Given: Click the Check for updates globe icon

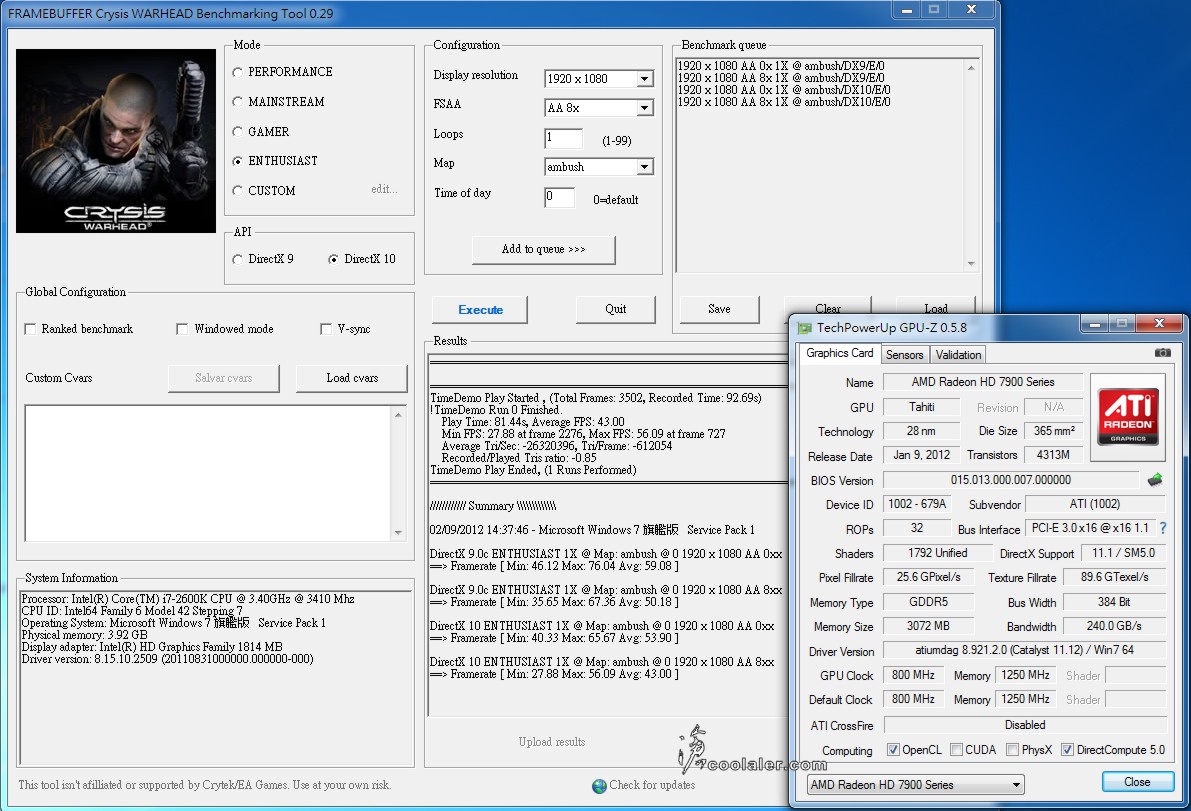Looking at the screenshot, I should coord(599,786).
